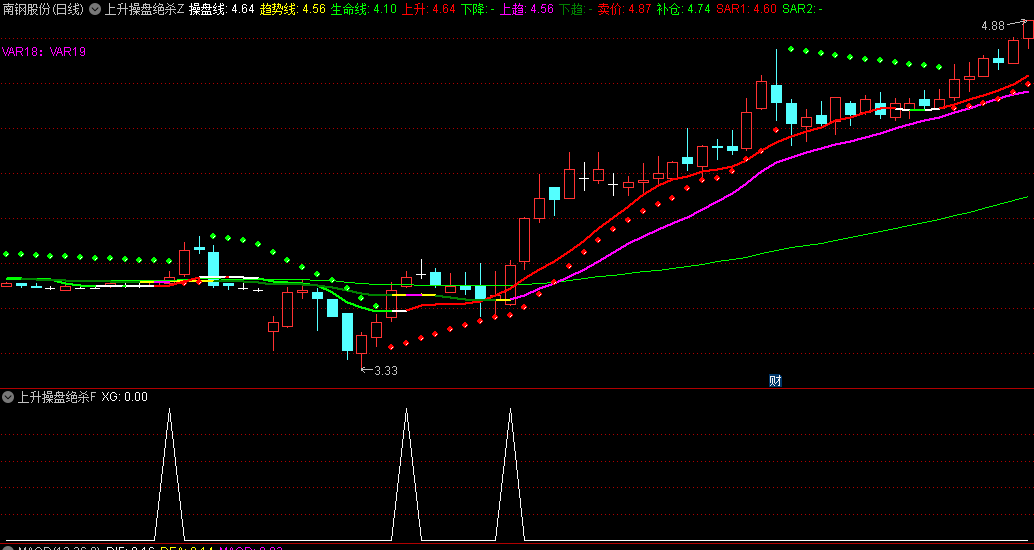Image resolution: width=1034 pixels, height=550 pixels.
Task: Open the 上升操盘绝杀F indicator dropdown arrow
Action: [x=8, y=397]
